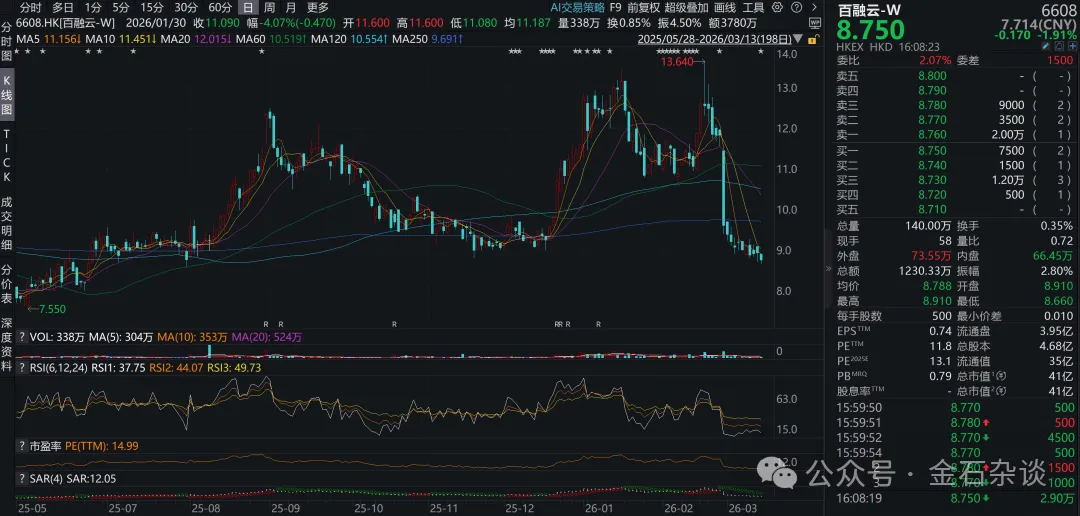Open the help question mark icon
Screen dimensions: 1080x516
point(796,8)
